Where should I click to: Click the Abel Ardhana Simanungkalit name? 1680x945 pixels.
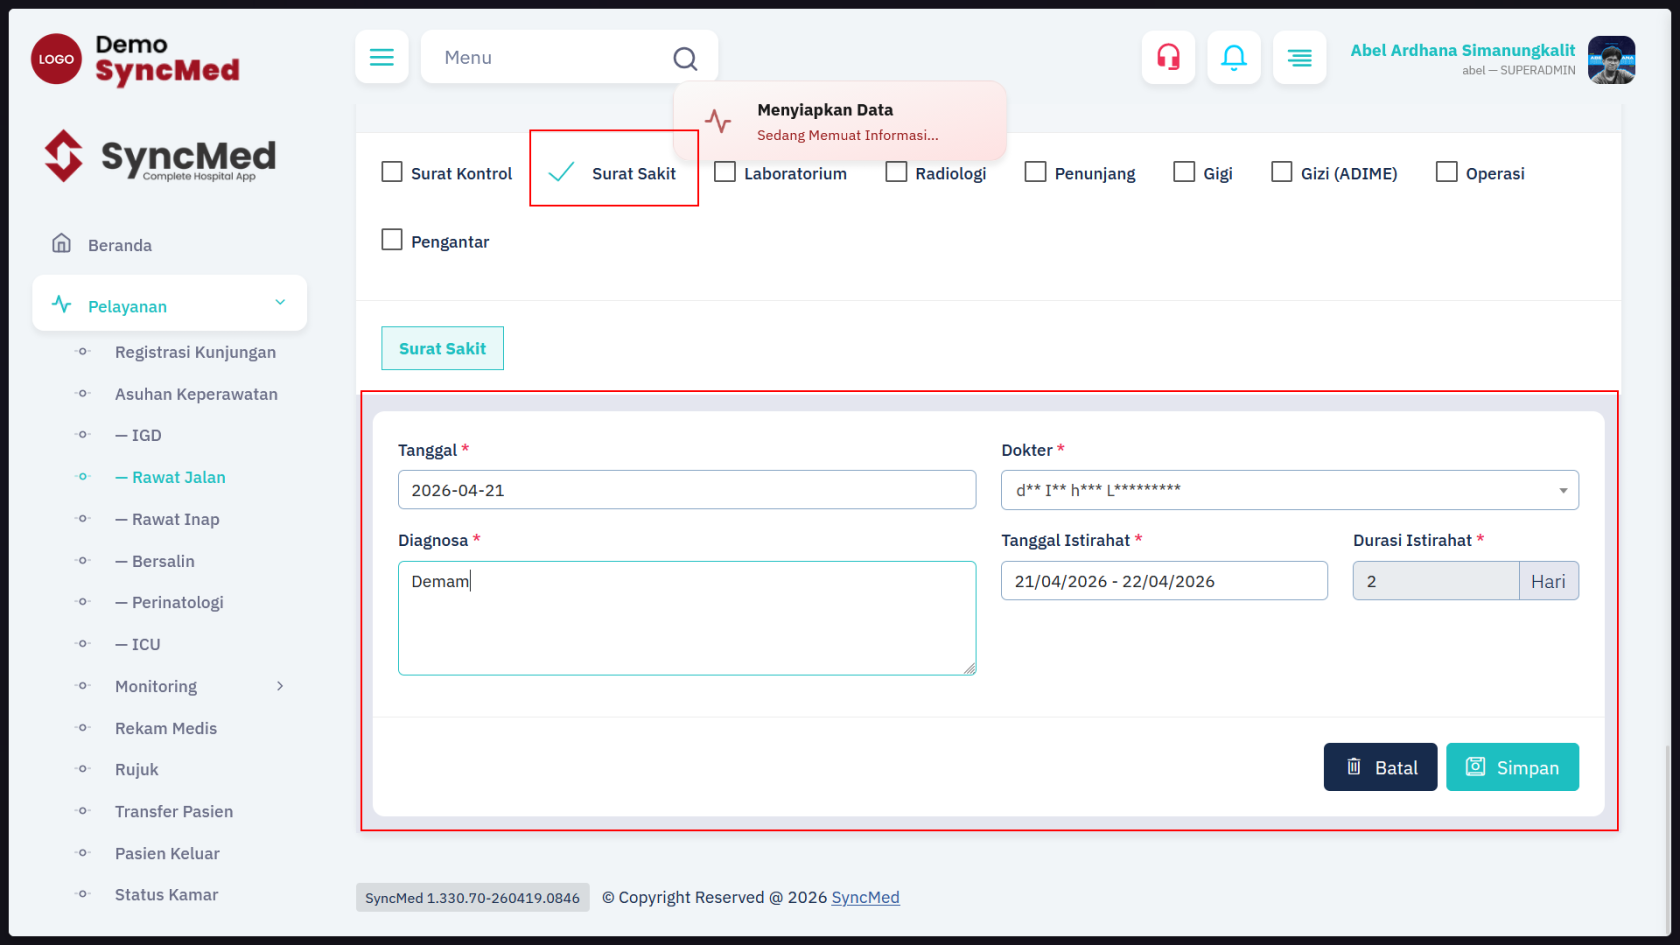point(1462,50)
